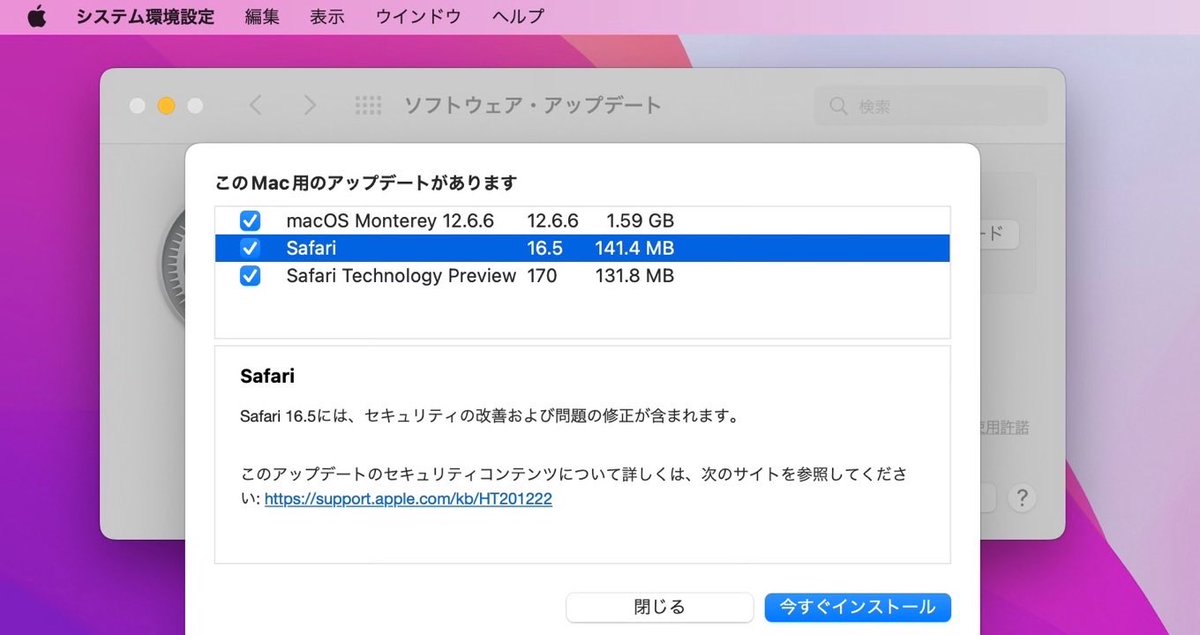Click version 170 of Technology Preview
This screenshot has width=1200, height=635.
click(542, 276)
